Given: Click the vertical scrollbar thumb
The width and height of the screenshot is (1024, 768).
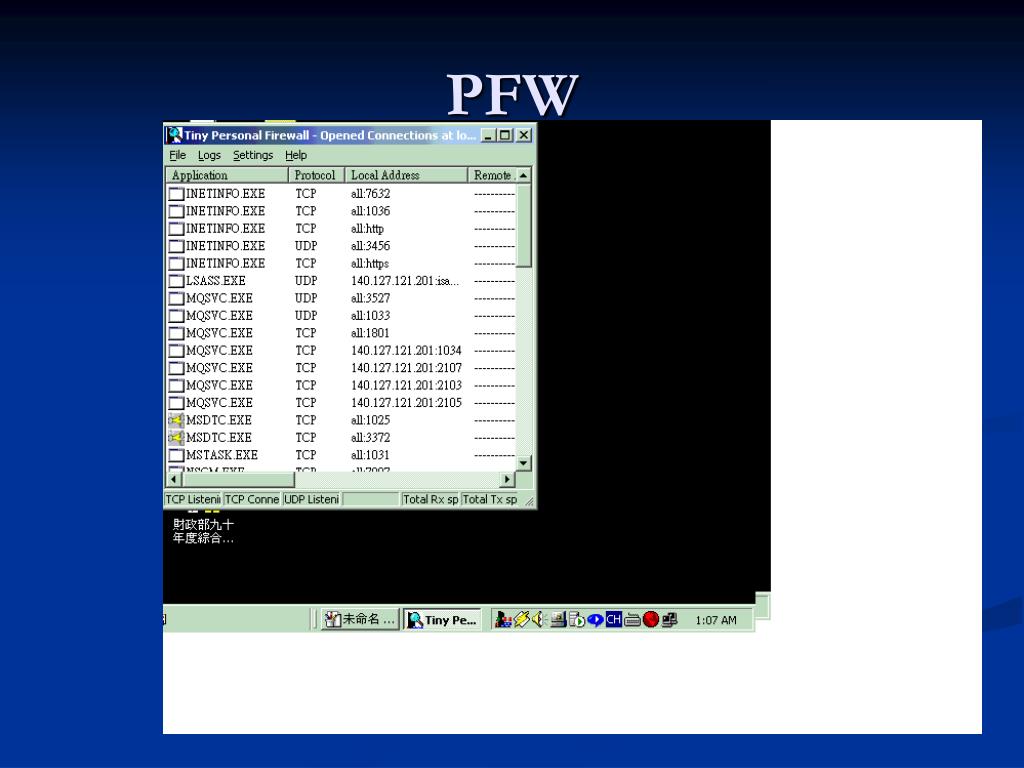Looking at the screenshot, I should click(524, 225).
